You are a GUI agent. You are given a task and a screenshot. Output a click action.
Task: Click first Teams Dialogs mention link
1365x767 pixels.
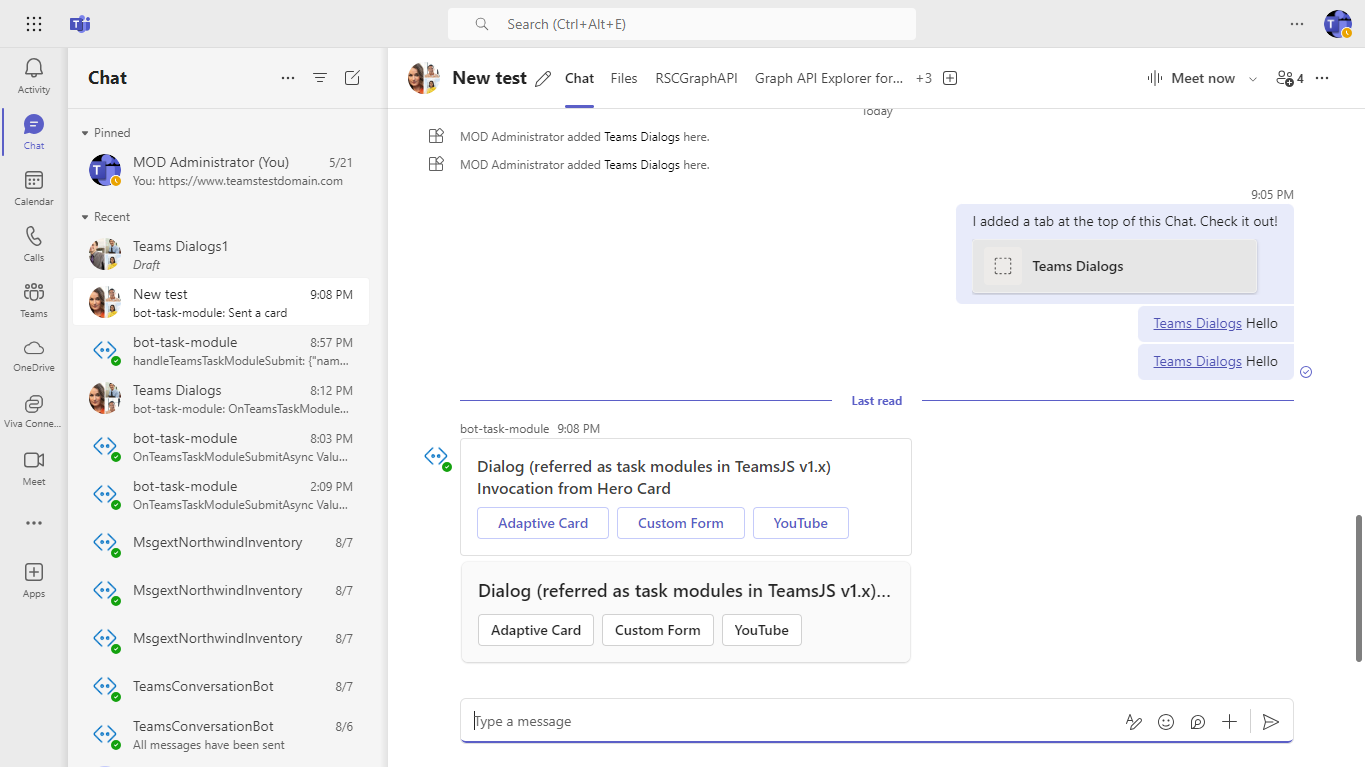[1197, 323]
